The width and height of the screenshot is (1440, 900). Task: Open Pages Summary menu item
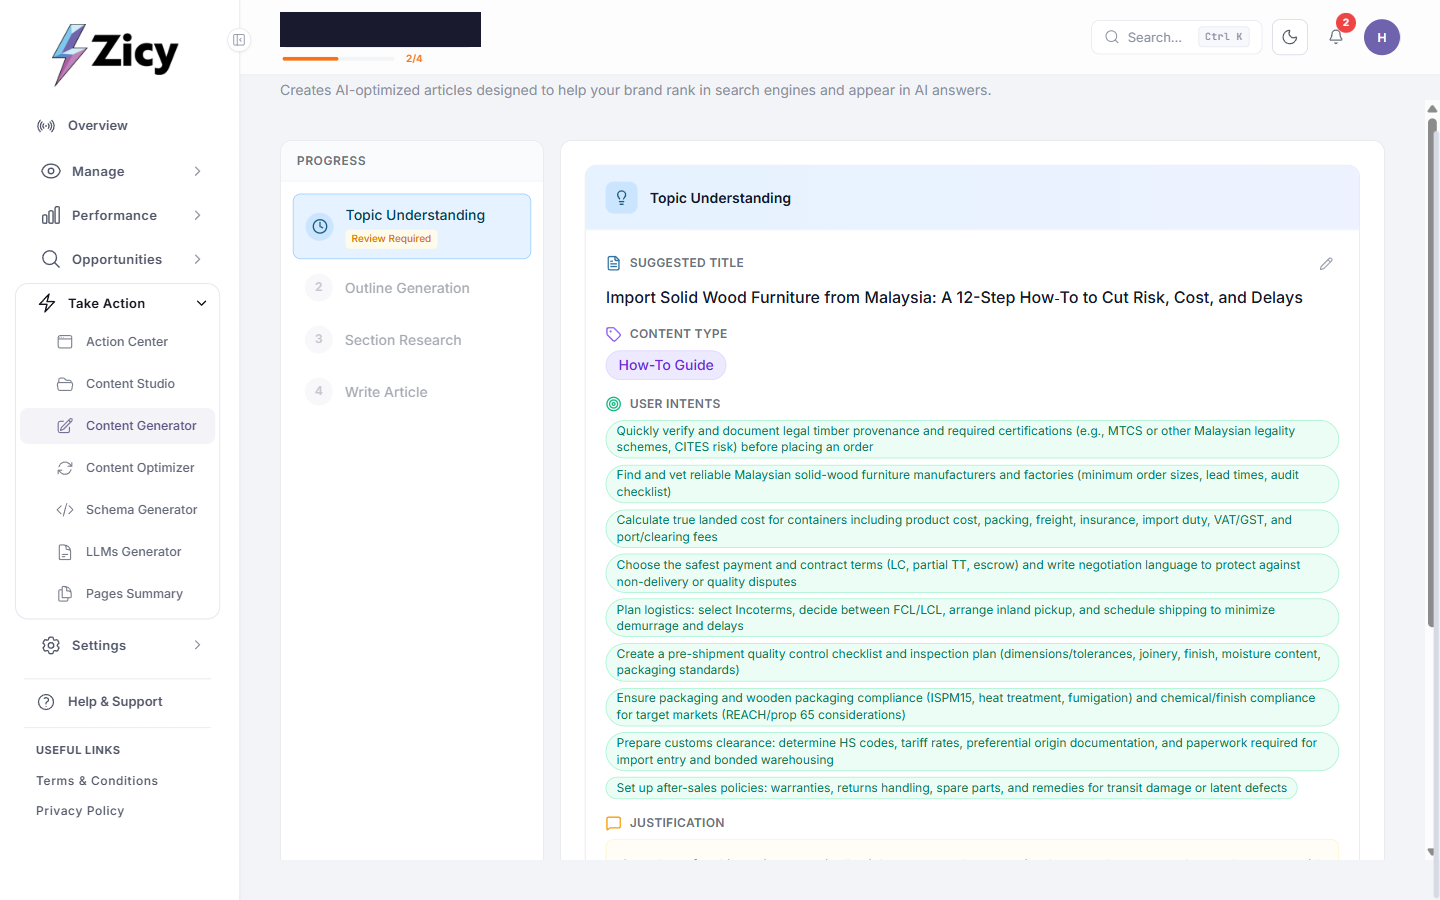pyautogui.click(x=118, y=594)
